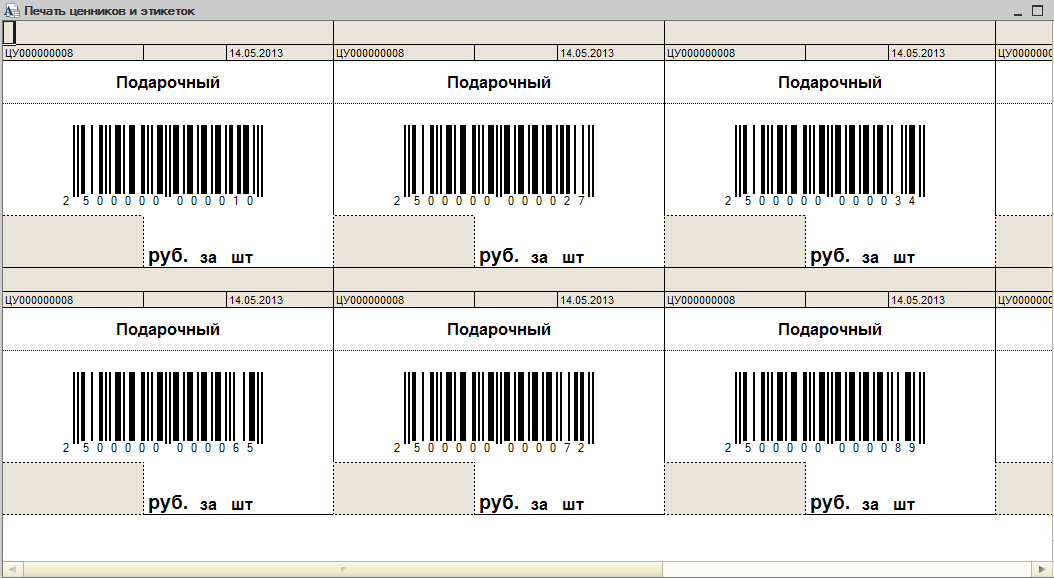Click the шт unit under barcode ending 65
The width and height of the screenshot is (1054, 578).
tap(242, 504)
